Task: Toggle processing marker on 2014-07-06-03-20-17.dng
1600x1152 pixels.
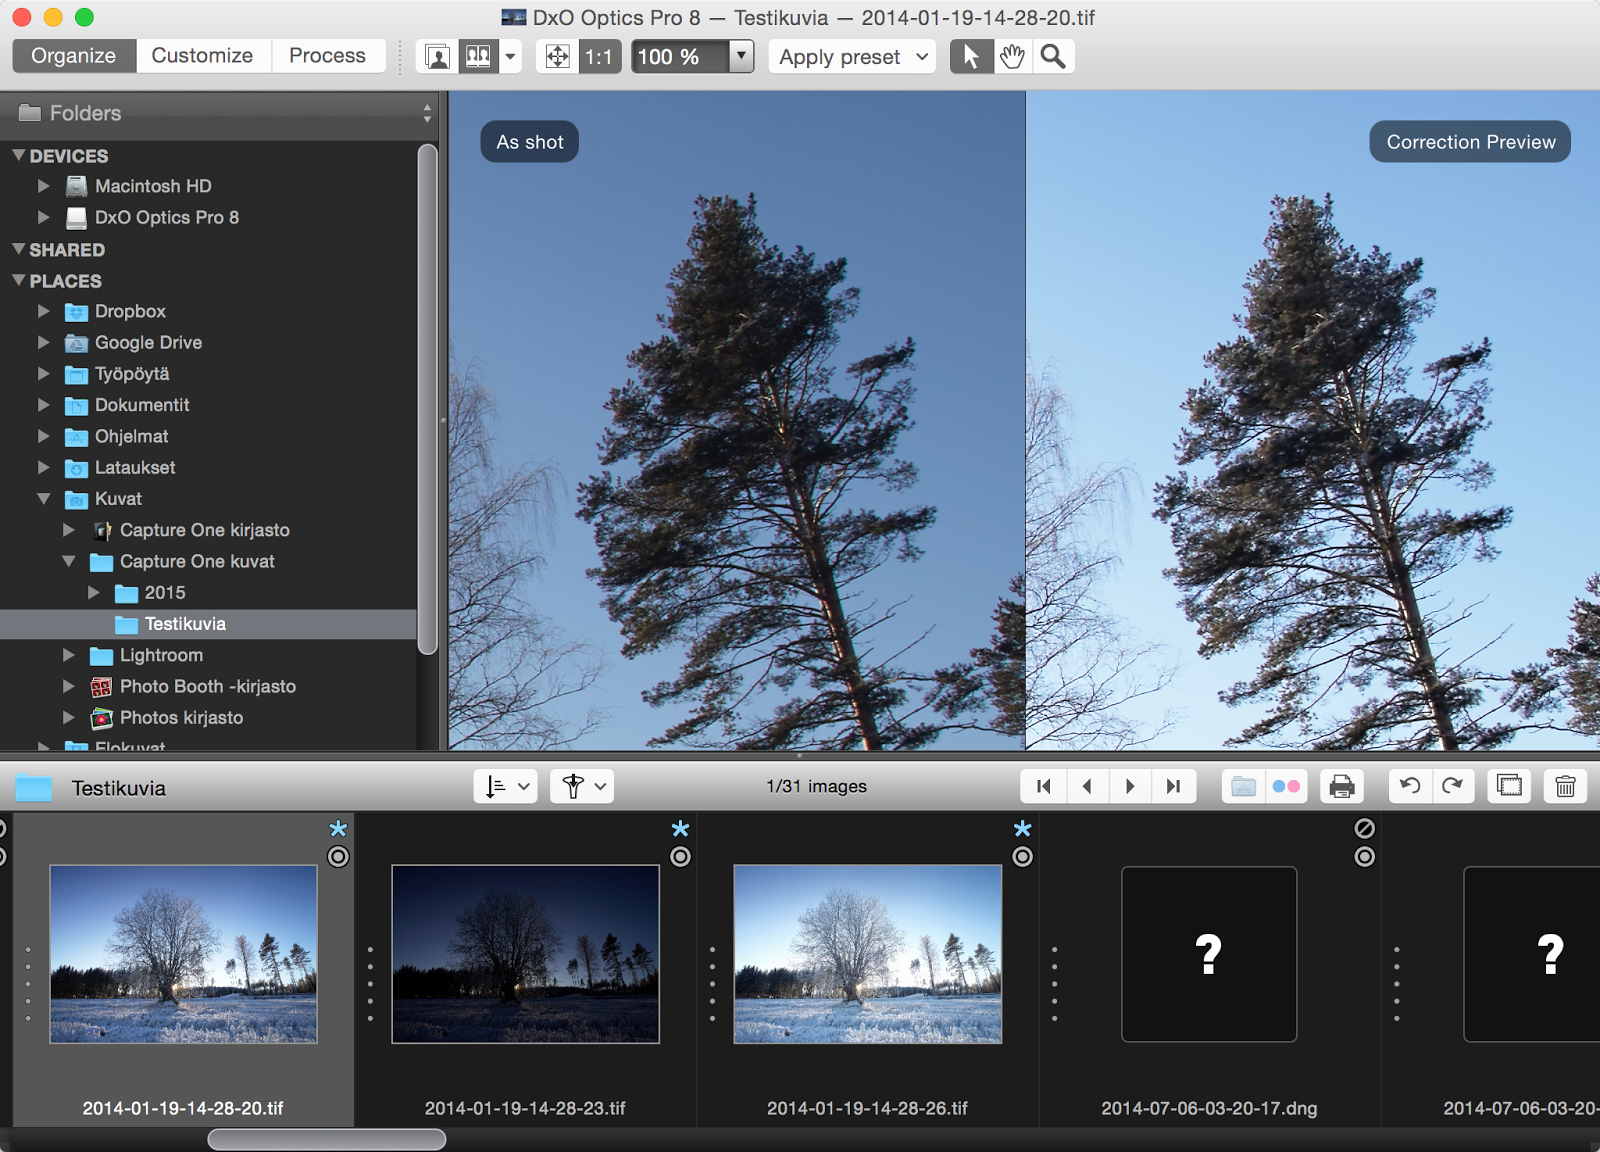Action: click(x=1365, y=857)
